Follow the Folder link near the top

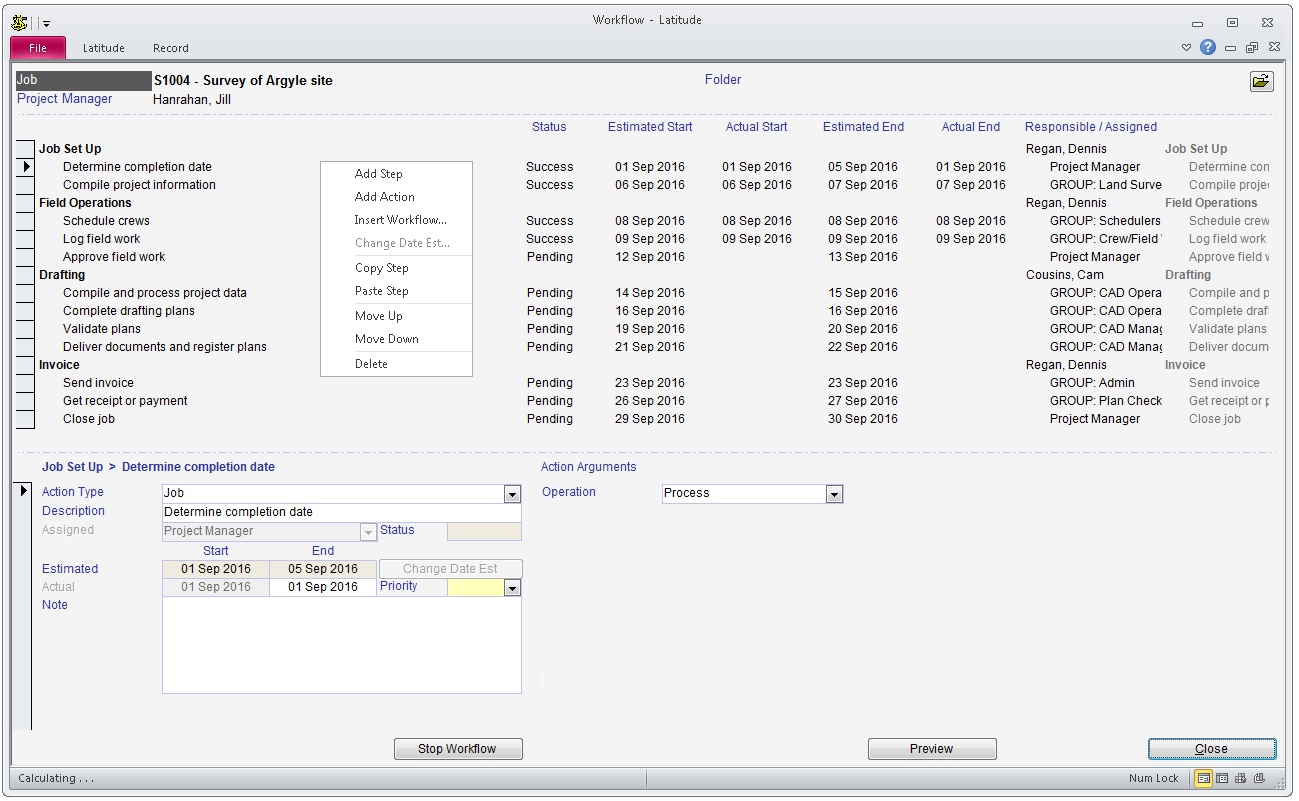point(722,80)
